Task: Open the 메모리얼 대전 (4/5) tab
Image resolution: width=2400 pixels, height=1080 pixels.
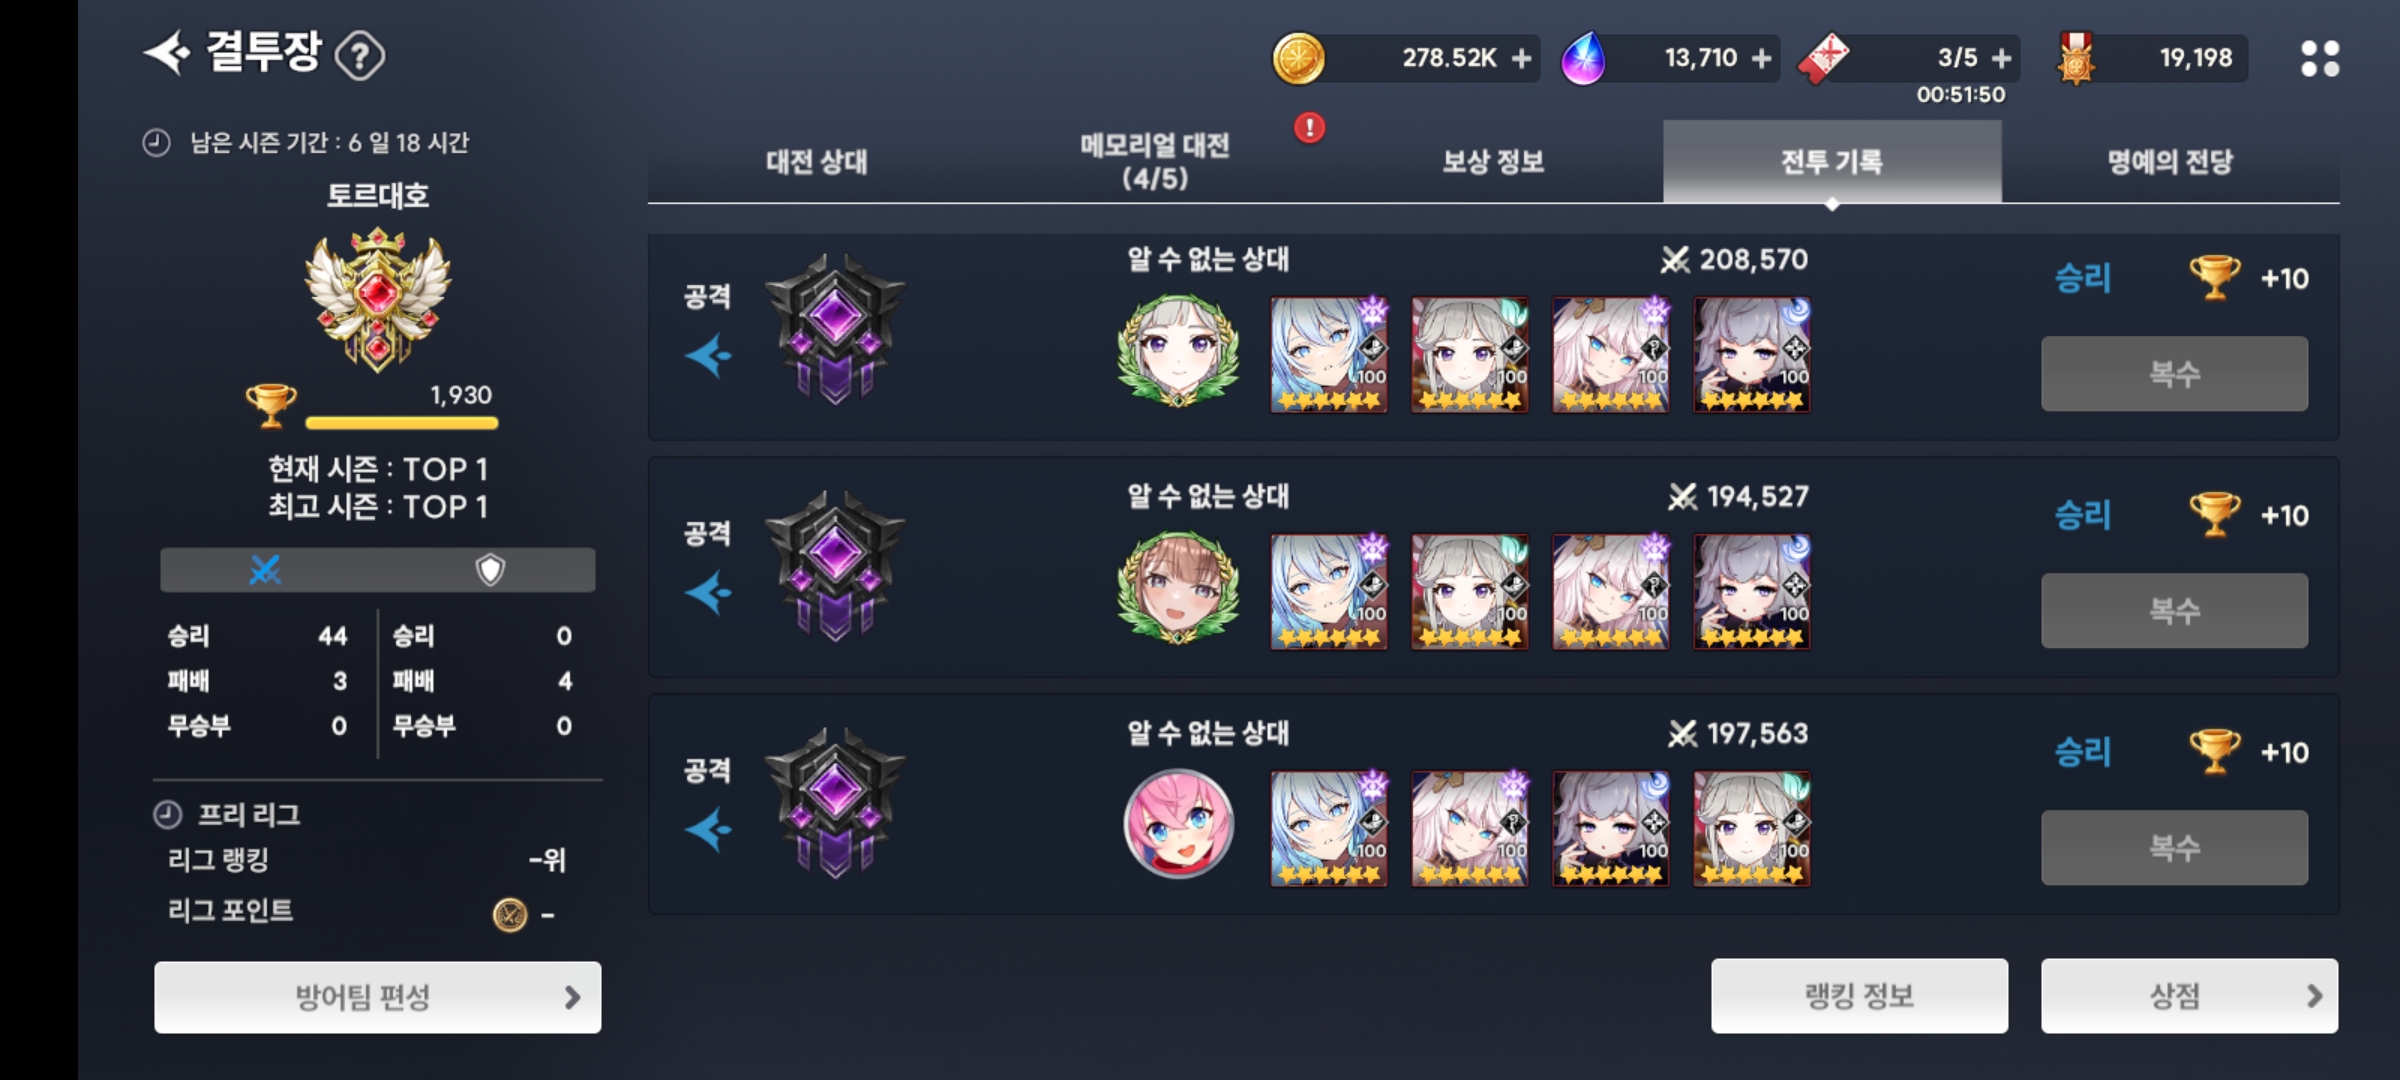Action: pyautogui.click(x=1155, y=162)
